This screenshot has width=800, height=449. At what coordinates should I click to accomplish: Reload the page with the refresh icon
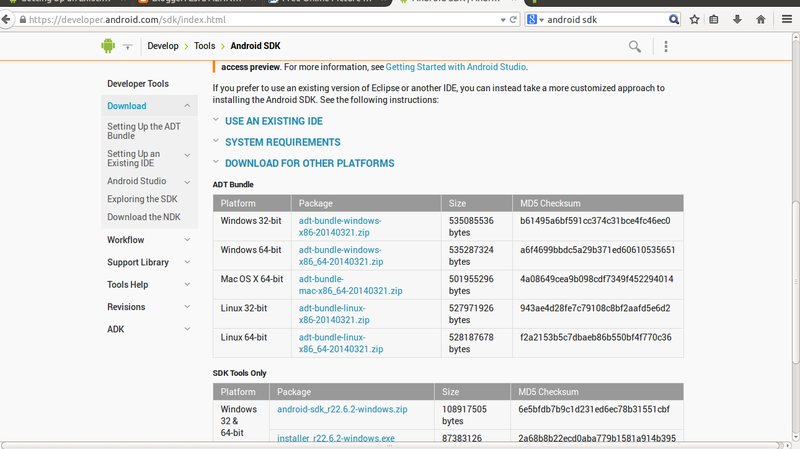tap(513, 19)
